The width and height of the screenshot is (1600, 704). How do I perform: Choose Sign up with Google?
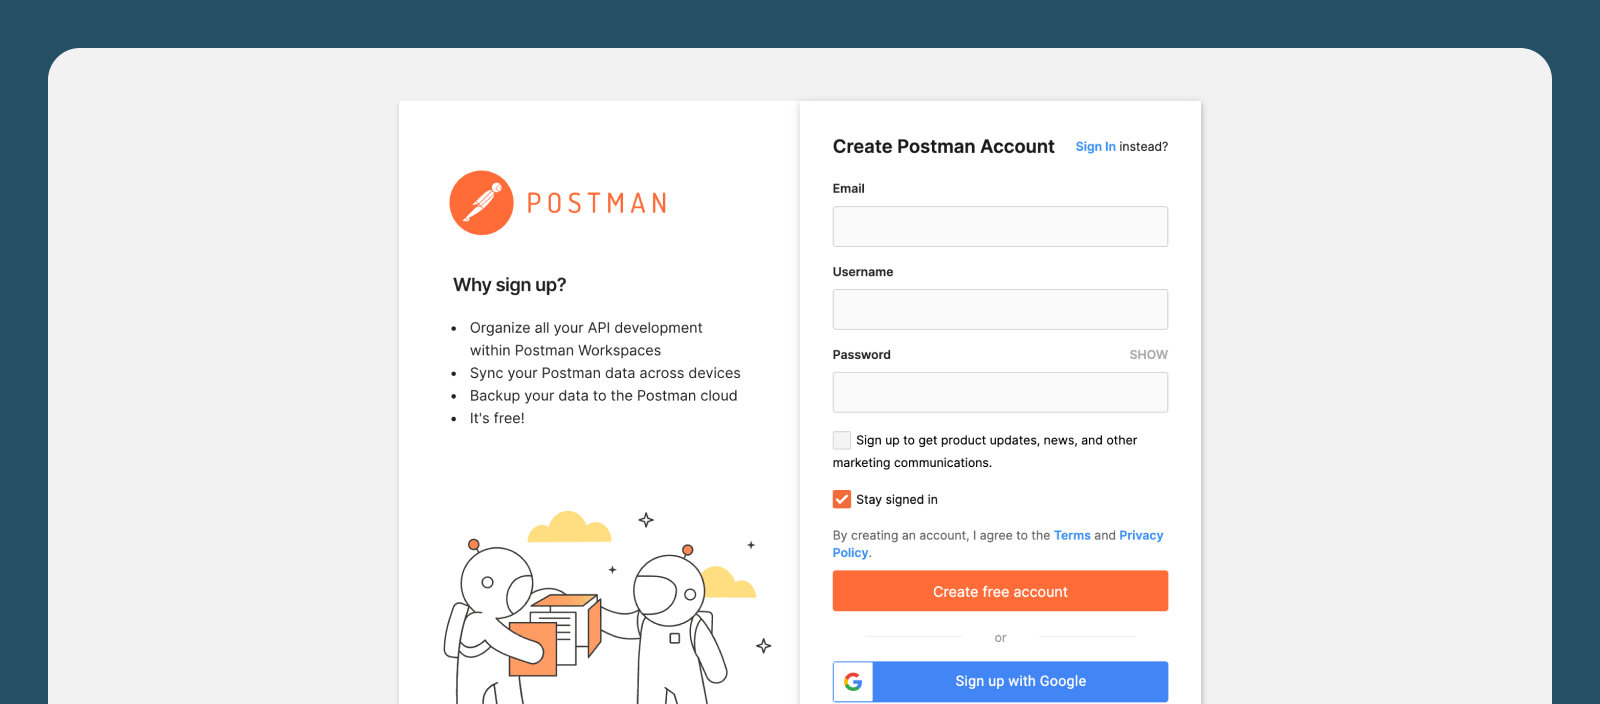[1000, 681]
